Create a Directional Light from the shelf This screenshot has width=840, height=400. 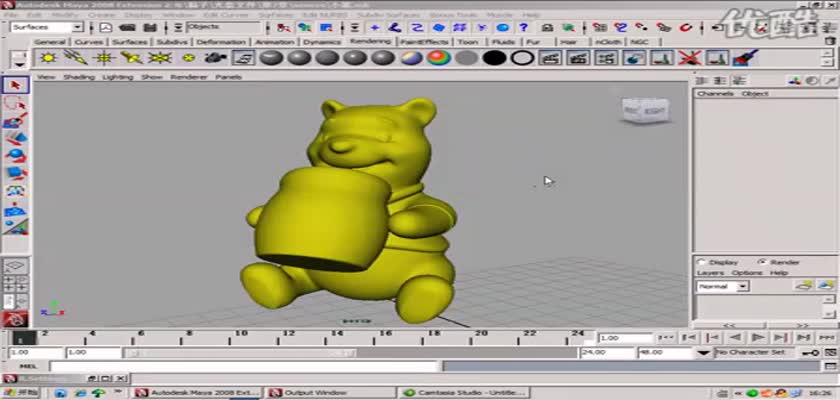click(x=76, y=57)
